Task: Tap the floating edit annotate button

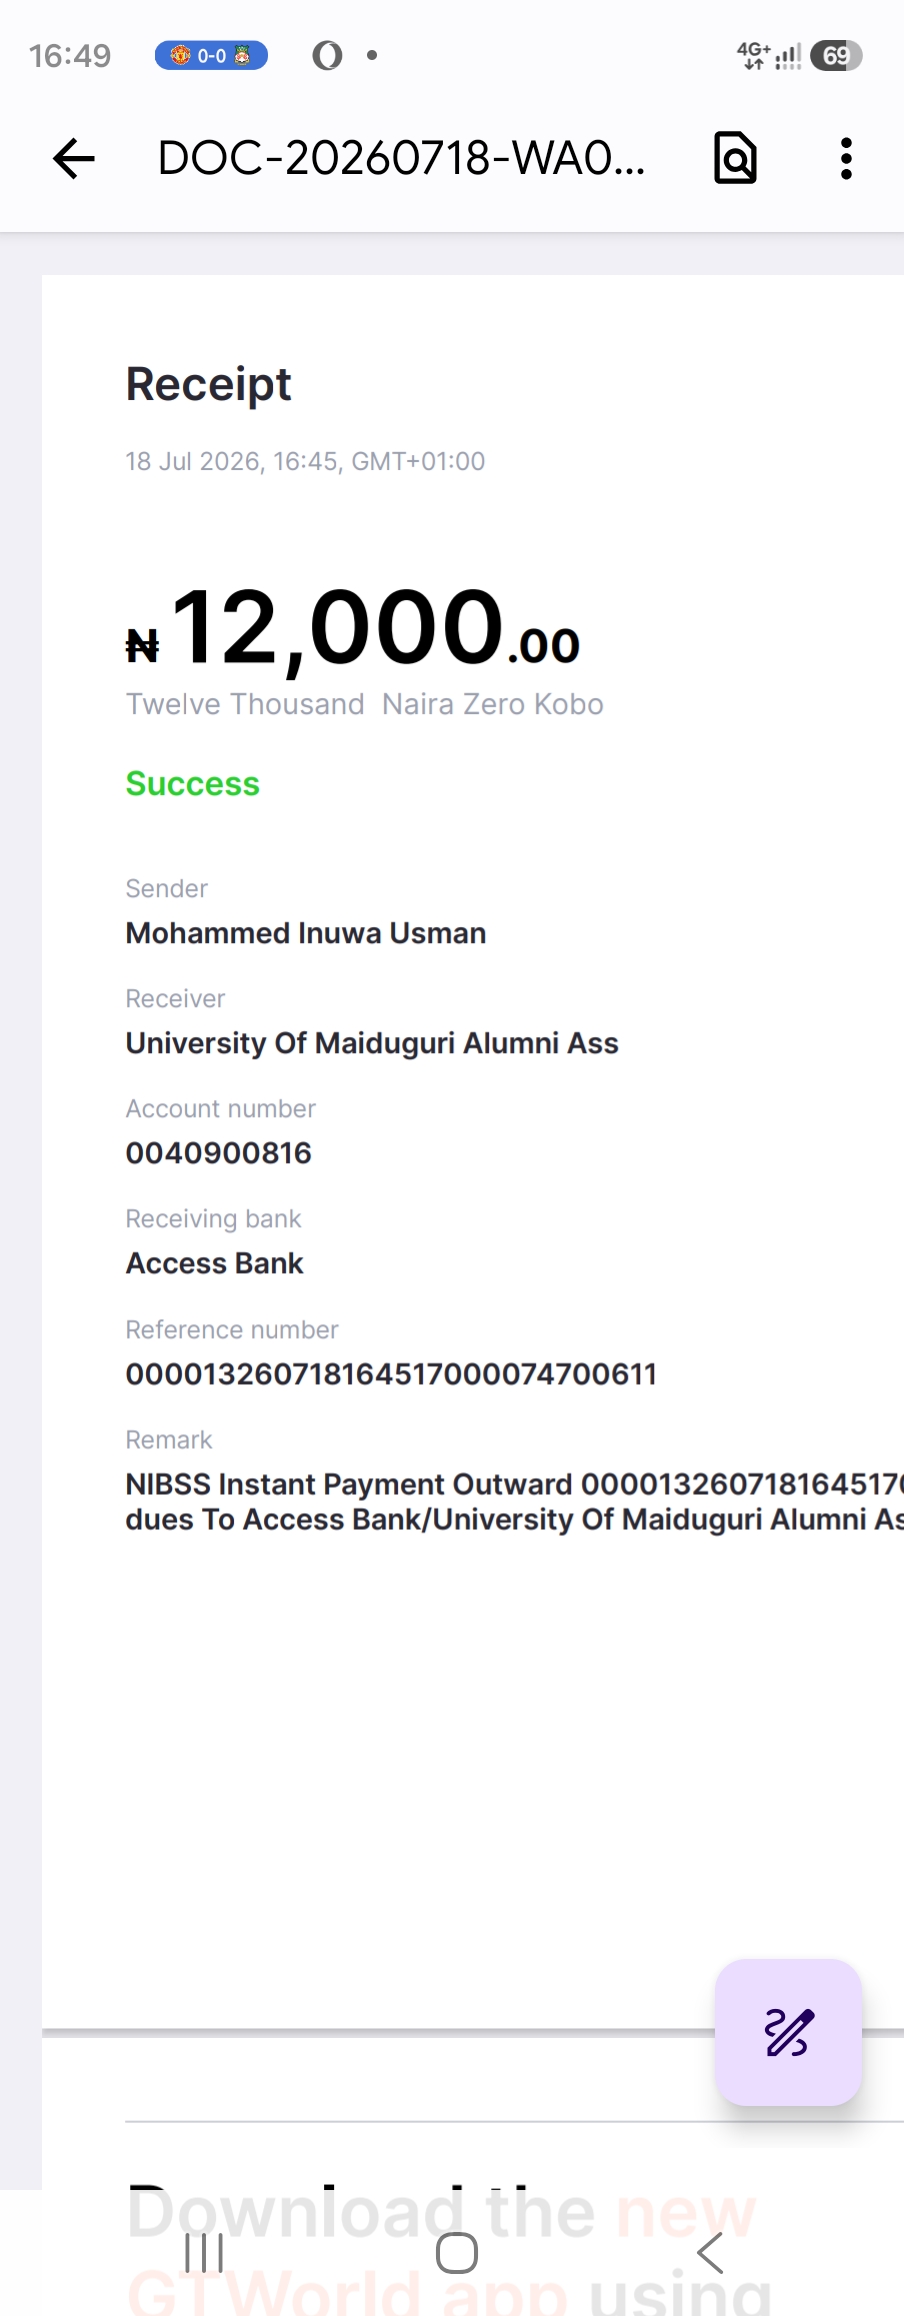Action: (x=788, y=2032)
